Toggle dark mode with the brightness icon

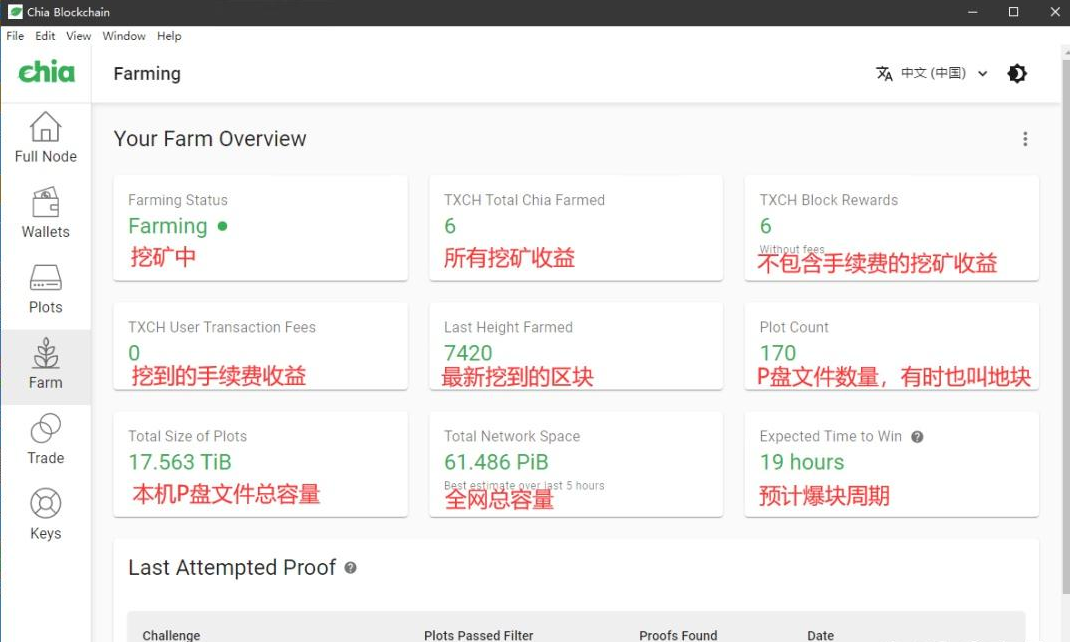[x=1017, y=73]
